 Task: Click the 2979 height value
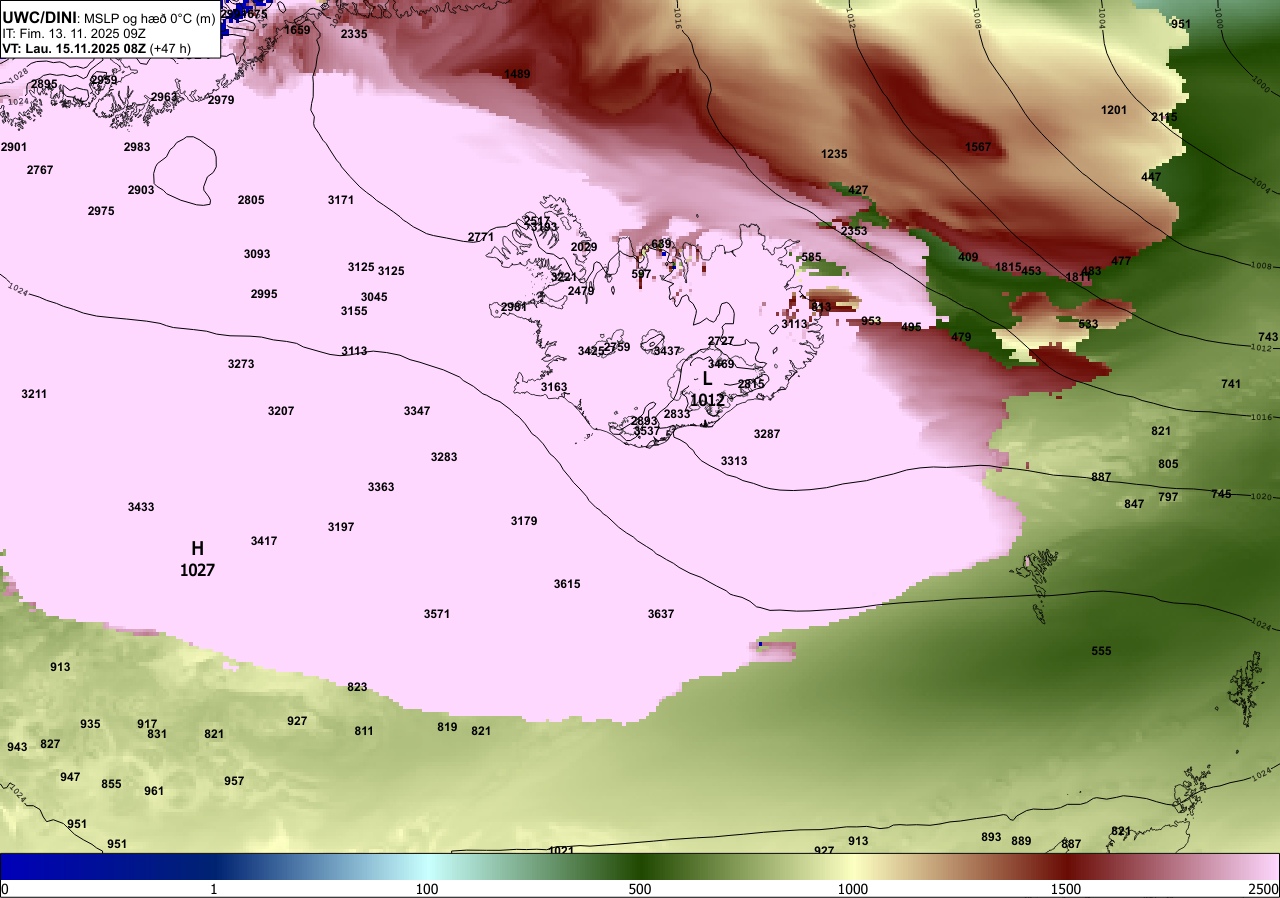pos(221,100)
